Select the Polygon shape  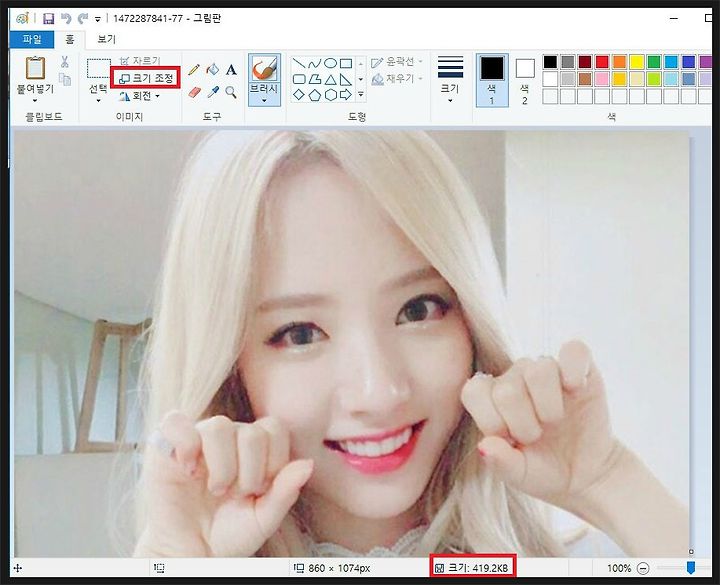[x=314, y=79]
